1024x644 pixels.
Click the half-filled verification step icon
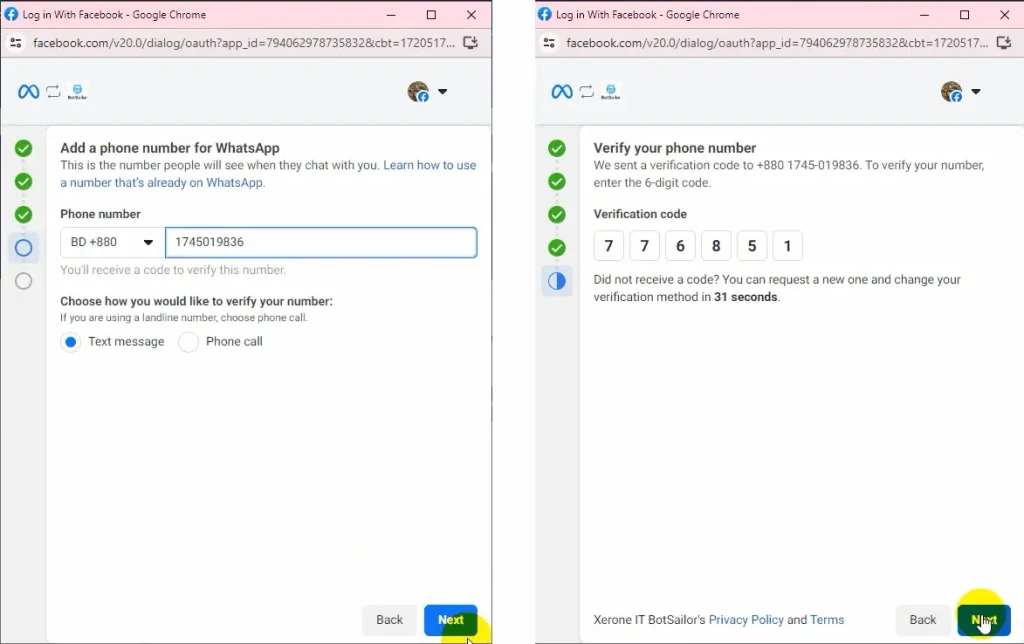557,281
